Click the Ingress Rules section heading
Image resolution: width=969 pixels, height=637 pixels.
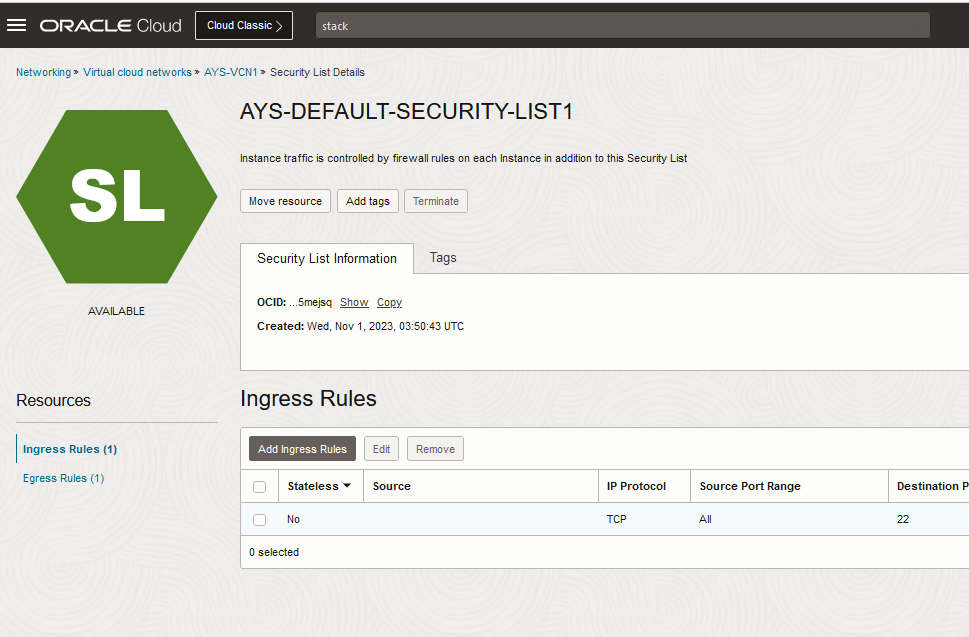(308, 399)
